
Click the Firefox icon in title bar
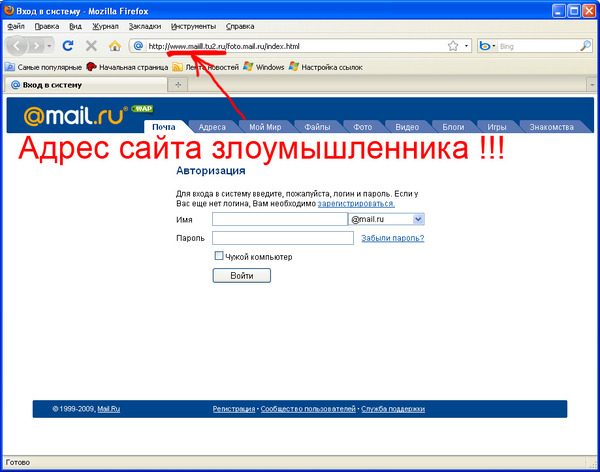(9, 10)
